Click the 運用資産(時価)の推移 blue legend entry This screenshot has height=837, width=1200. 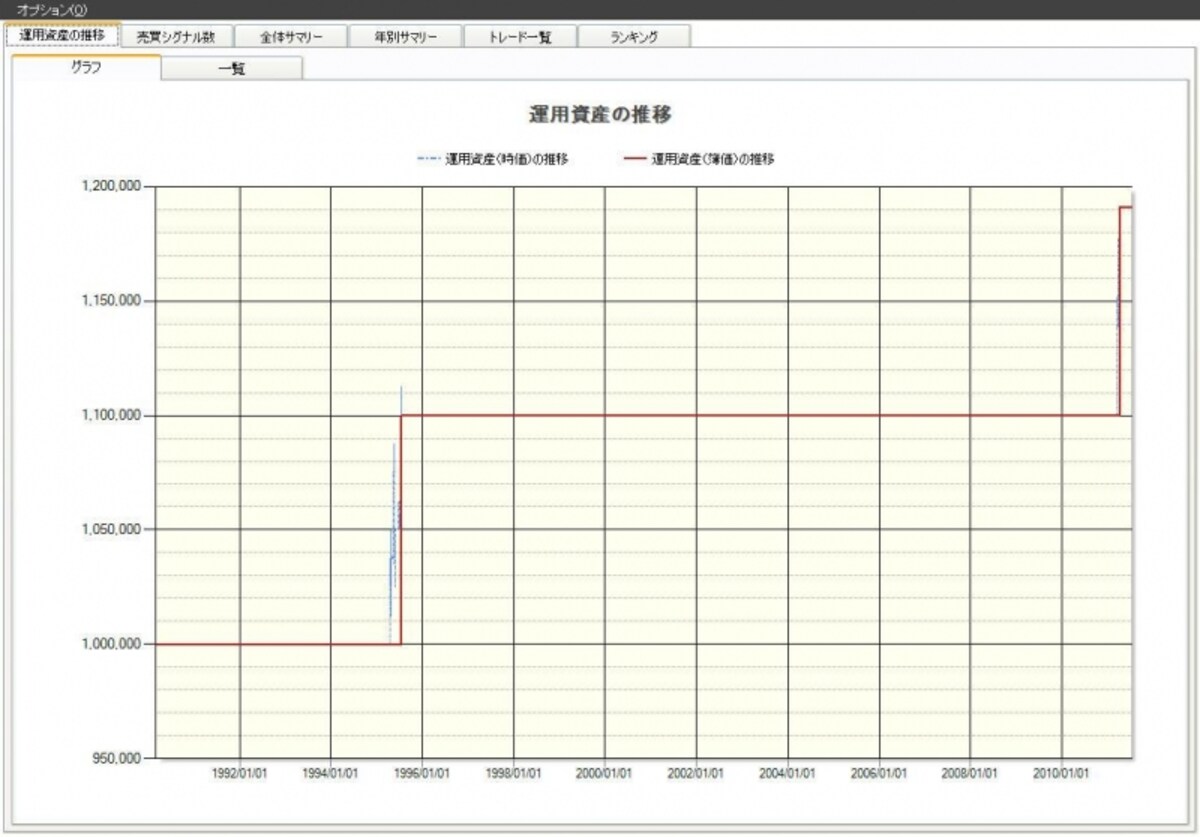click(x=493, y=158)
